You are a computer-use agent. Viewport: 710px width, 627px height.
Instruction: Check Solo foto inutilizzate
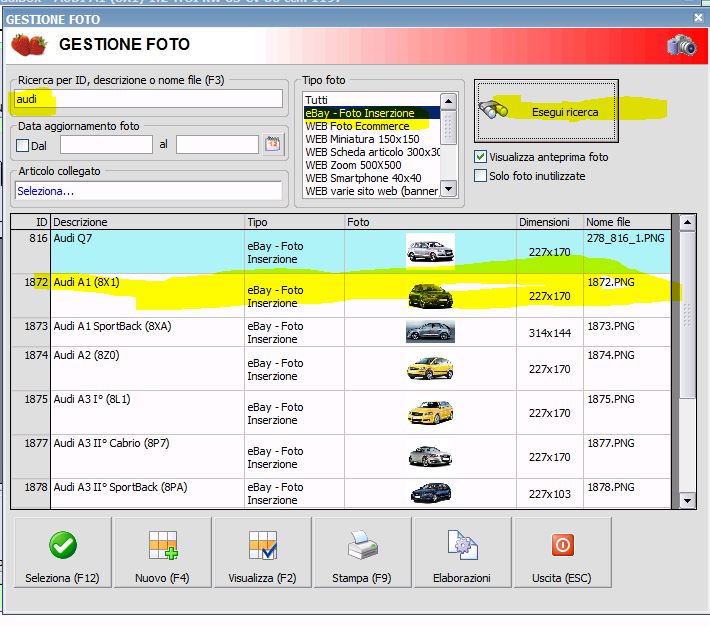(x=480, y=176)
